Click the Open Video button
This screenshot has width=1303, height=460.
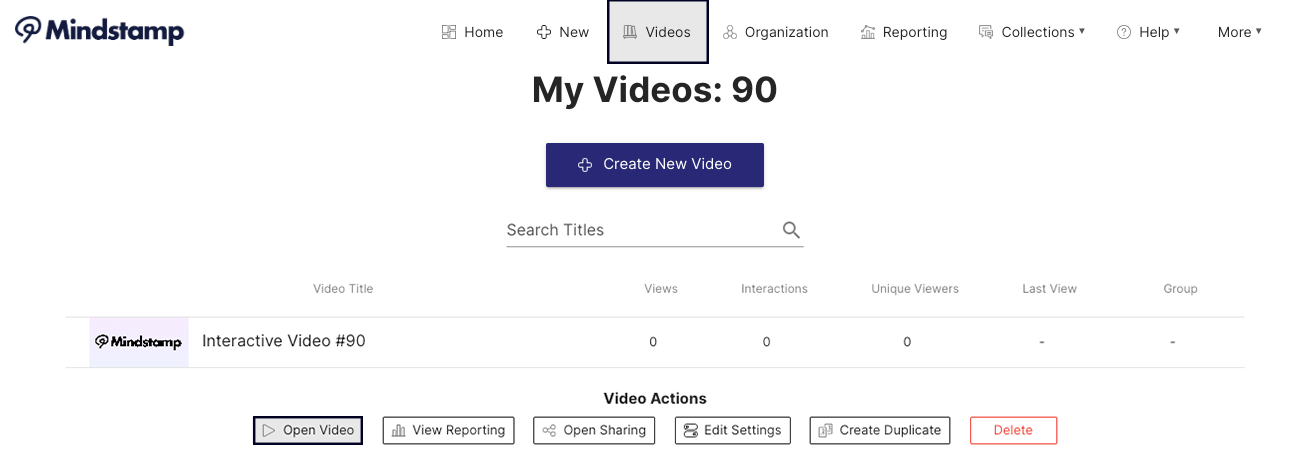[x=308, y=430]
